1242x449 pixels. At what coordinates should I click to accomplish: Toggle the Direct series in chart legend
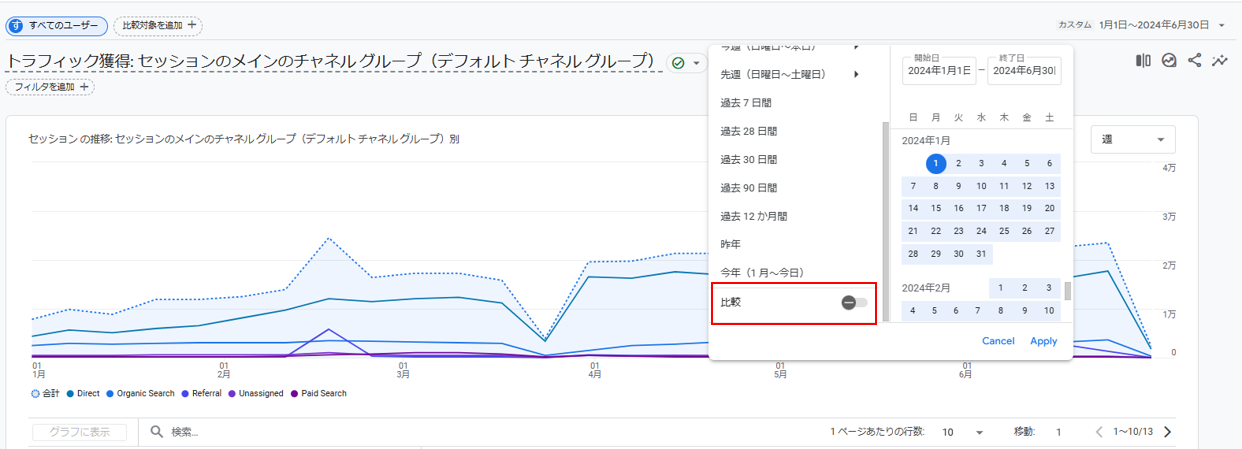coord(84,394)
